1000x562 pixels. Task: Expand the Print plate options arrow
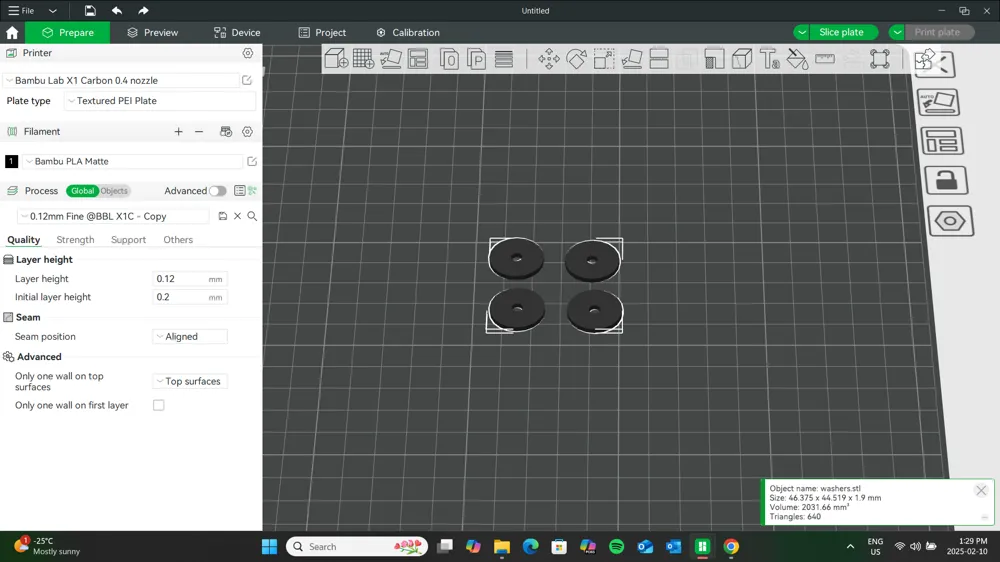(897, 32)
